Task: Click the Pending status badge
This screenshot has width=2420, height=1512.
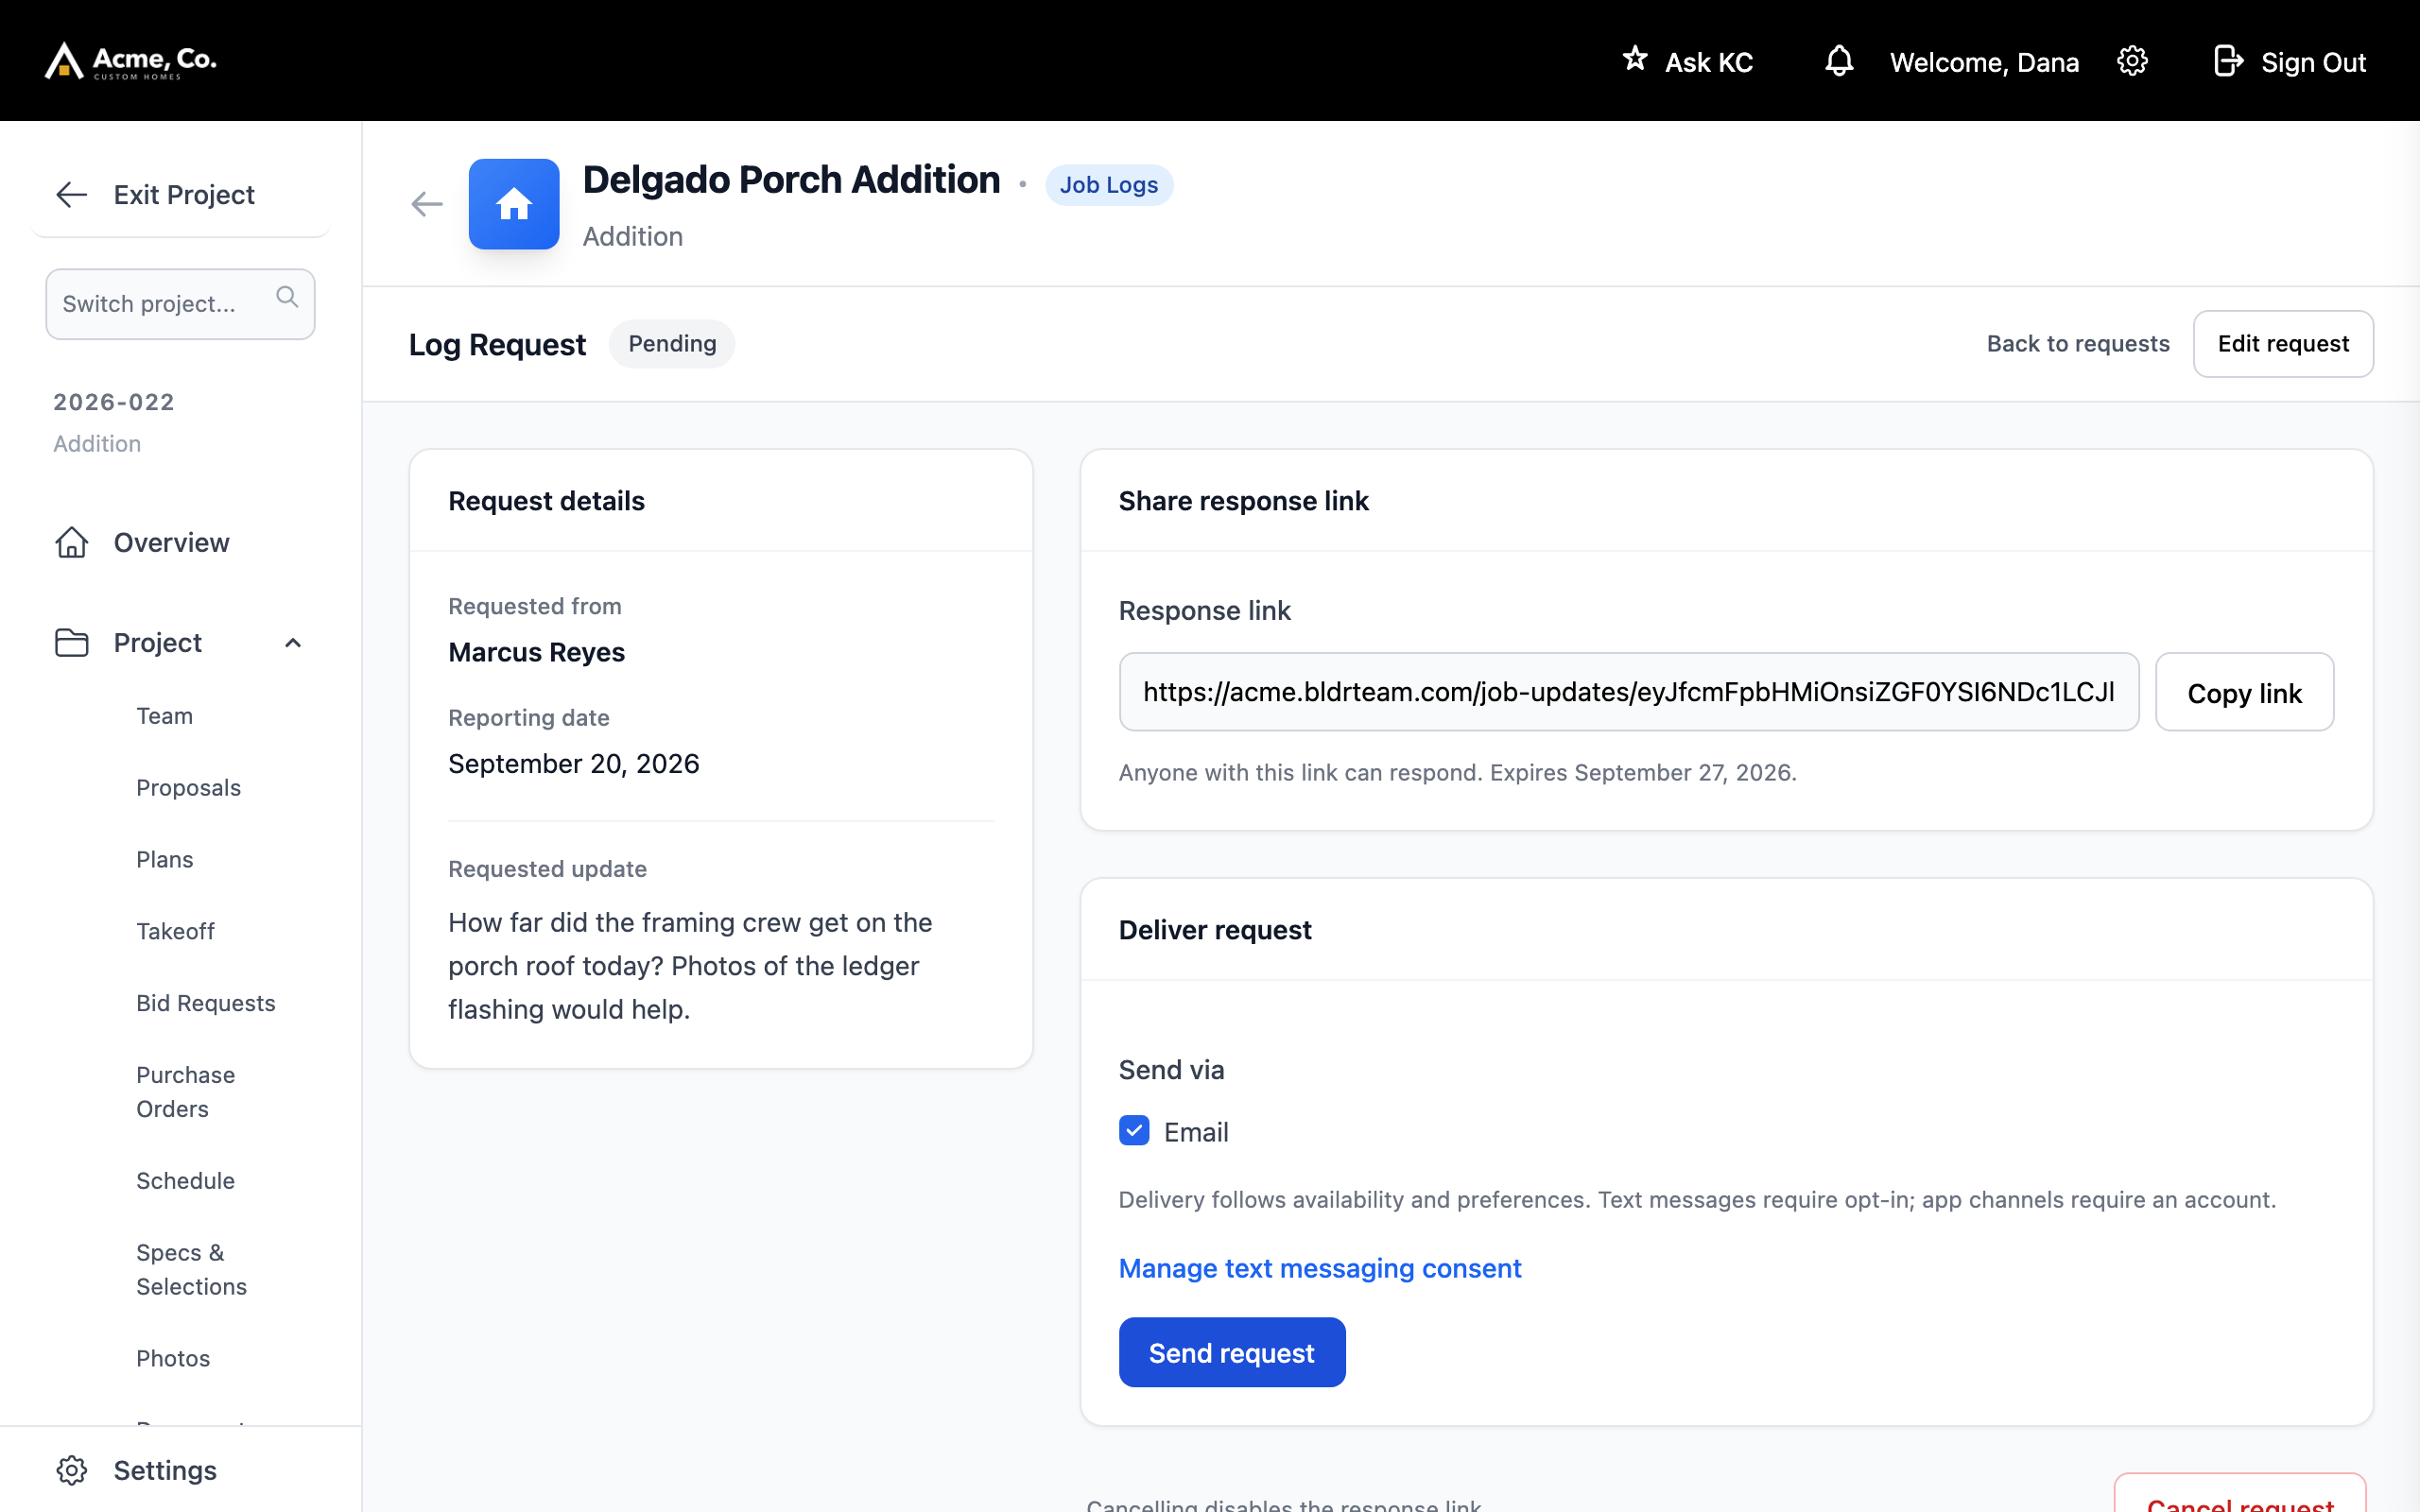Action: click(x=672, y=344)
